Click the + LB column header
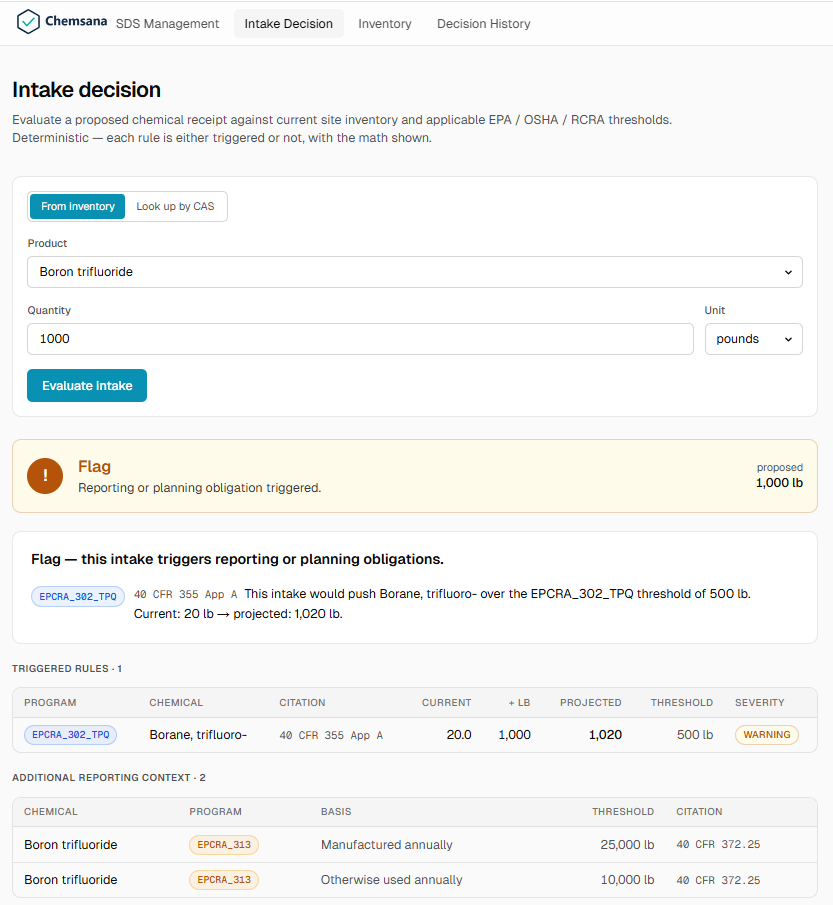Screen dimensions: 833x905 coord(519,702)
